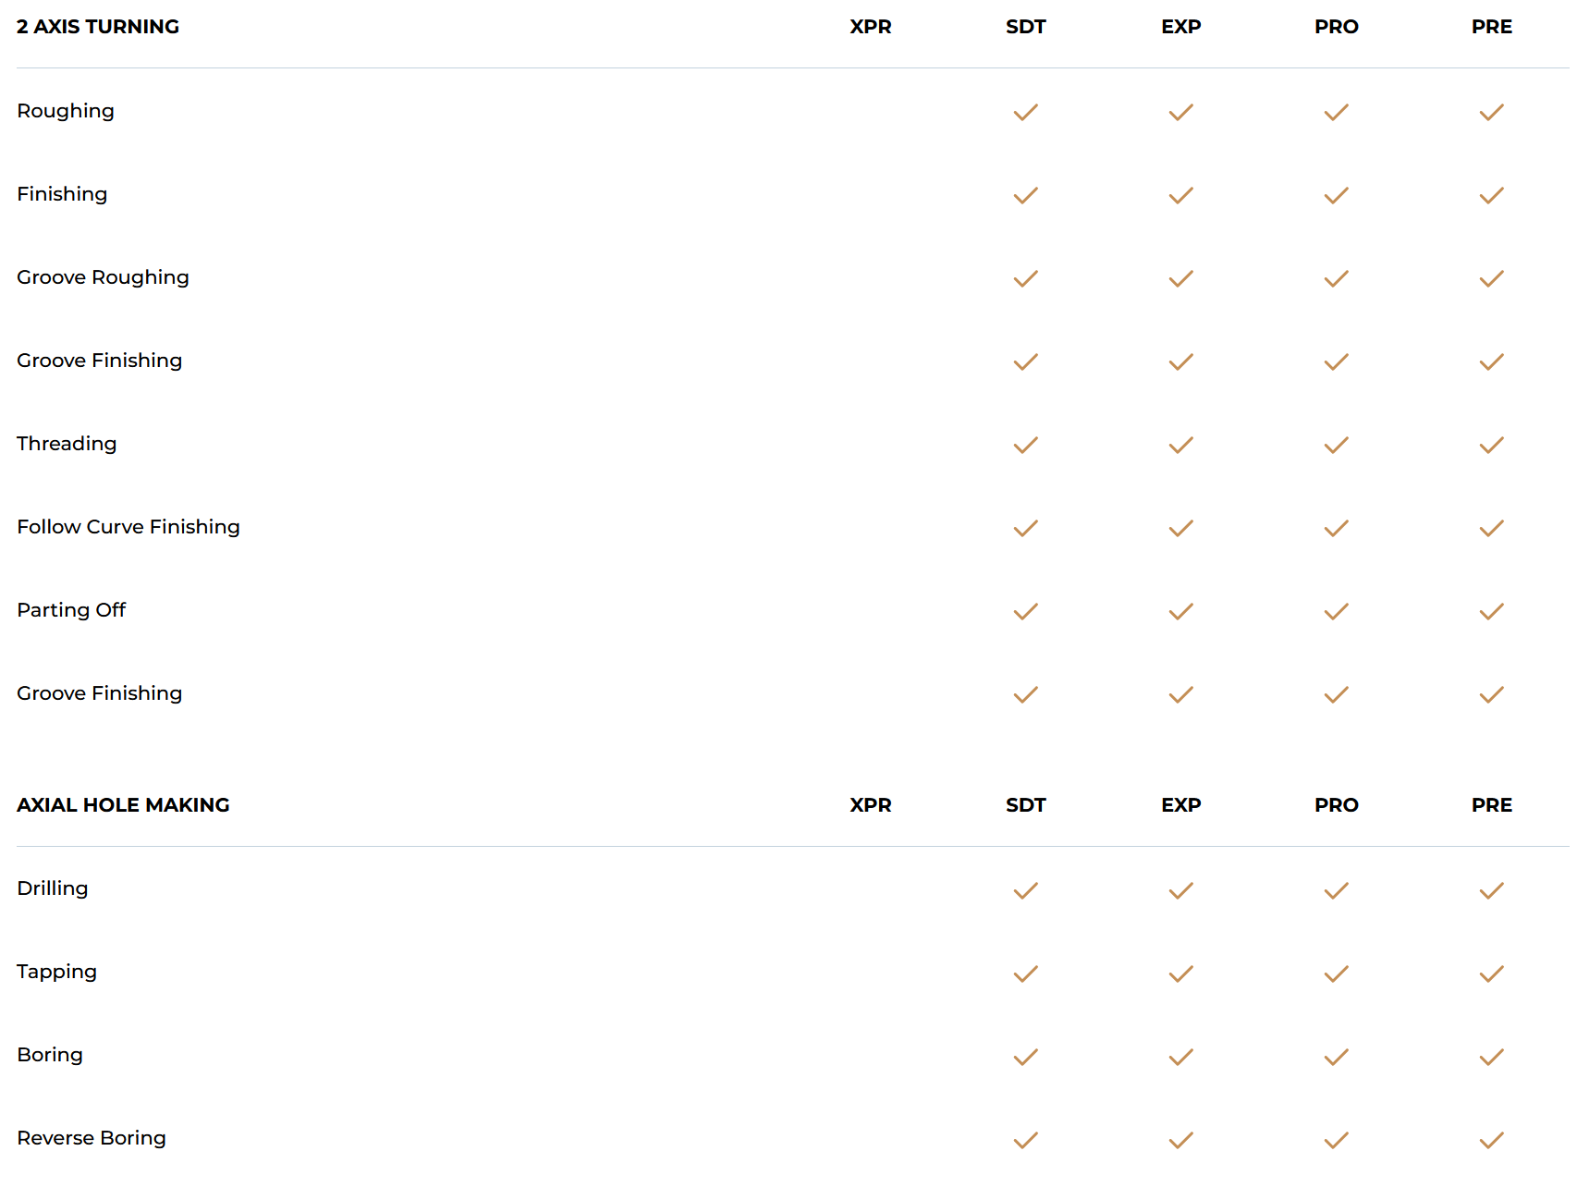Click the Reverse Boring feature label

coord(91,1138)
